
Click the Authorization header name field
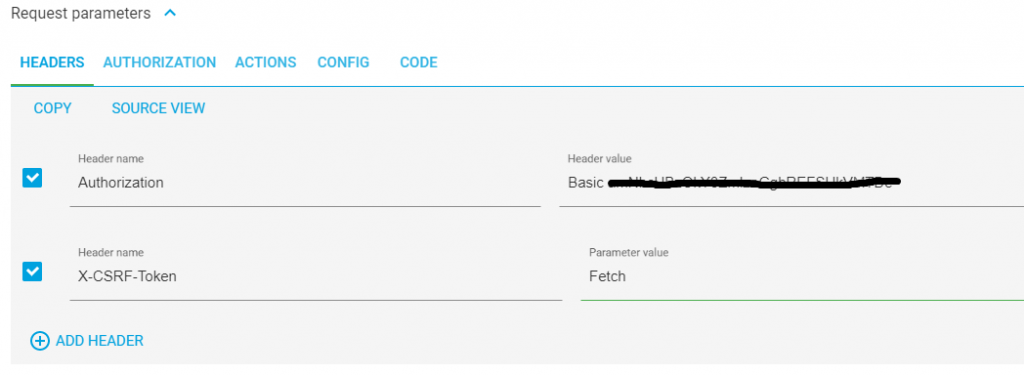305,183
